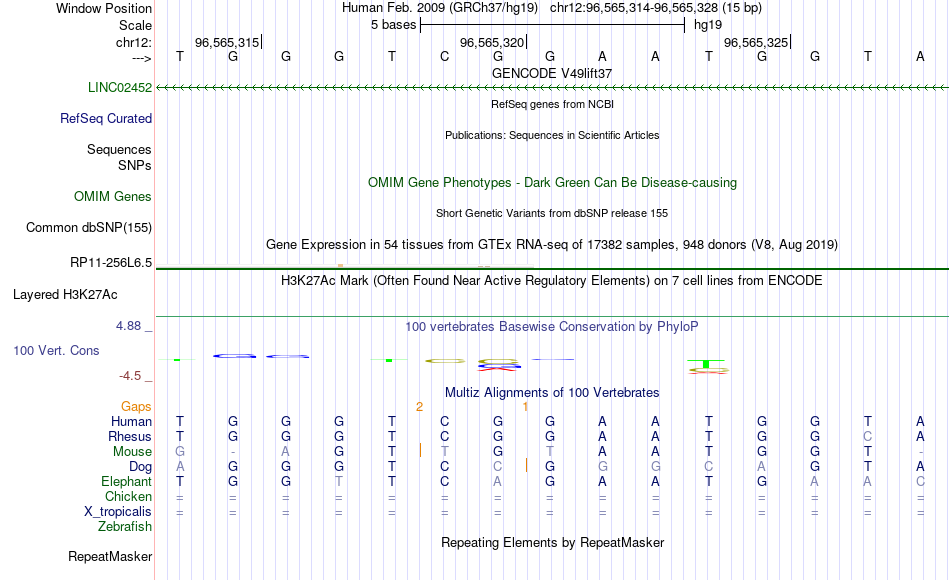This screenshot has width=950, height=580.
Task: Select the Mouse species label
Action: [132, 452]
